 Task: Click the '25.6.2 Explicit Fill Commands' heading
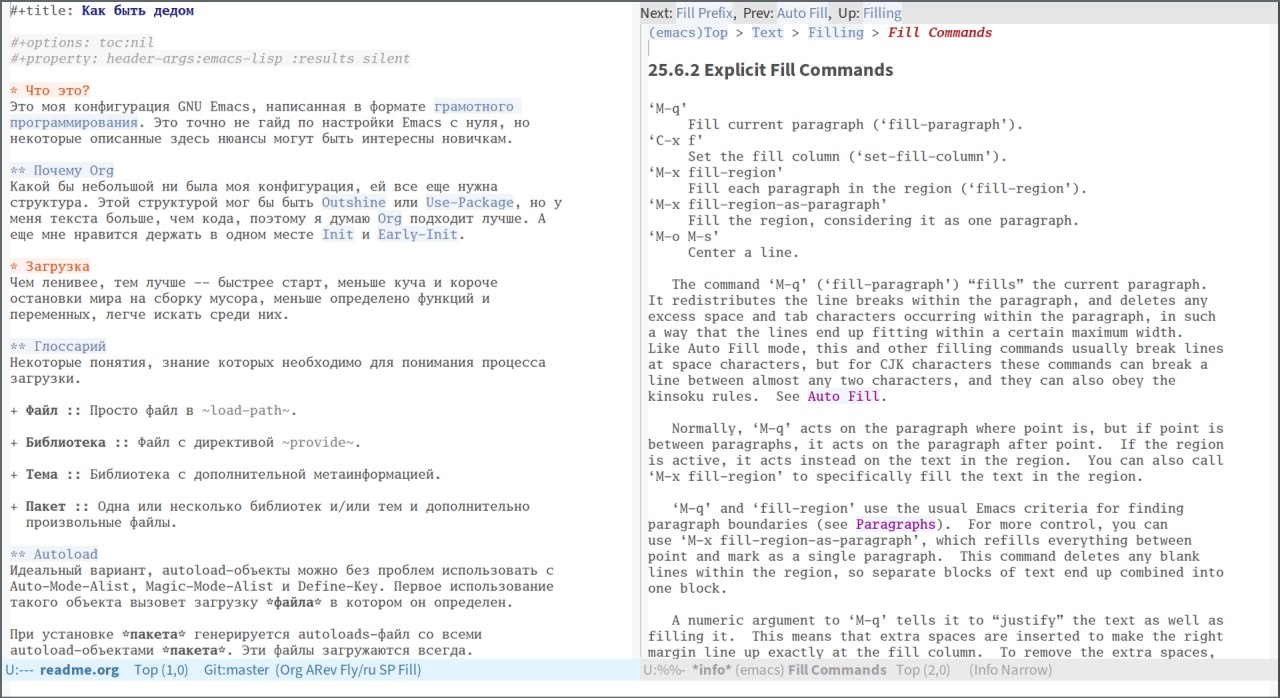(770, 70)
